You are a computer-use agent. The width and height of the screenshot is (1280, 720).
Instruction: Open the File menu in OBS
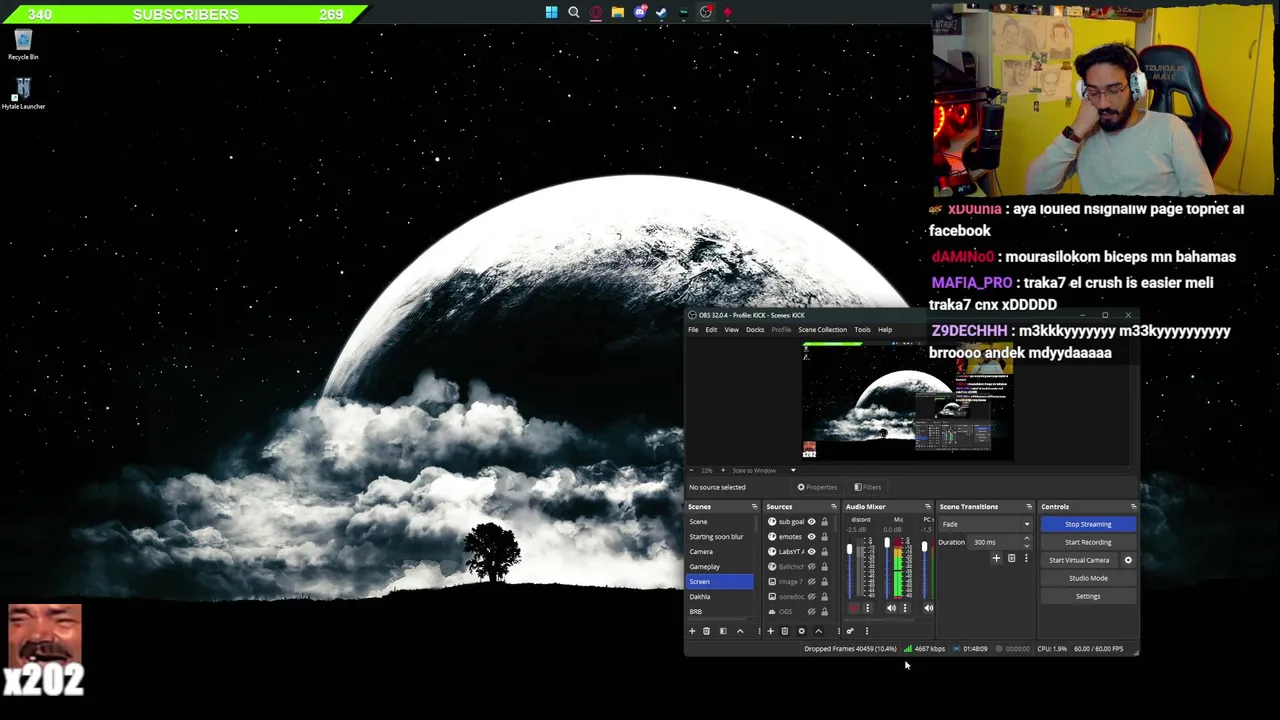[693, 330]
